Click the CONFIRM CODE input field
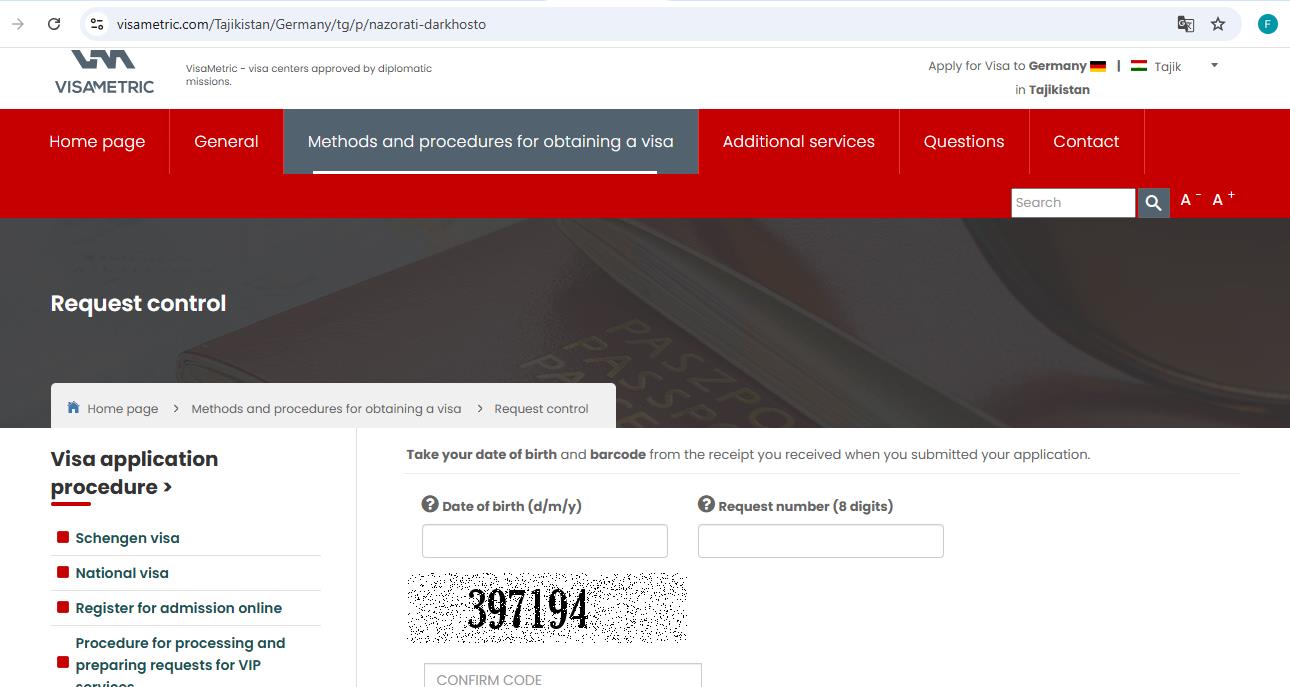1290x687 pixels. tap(562, 676)
